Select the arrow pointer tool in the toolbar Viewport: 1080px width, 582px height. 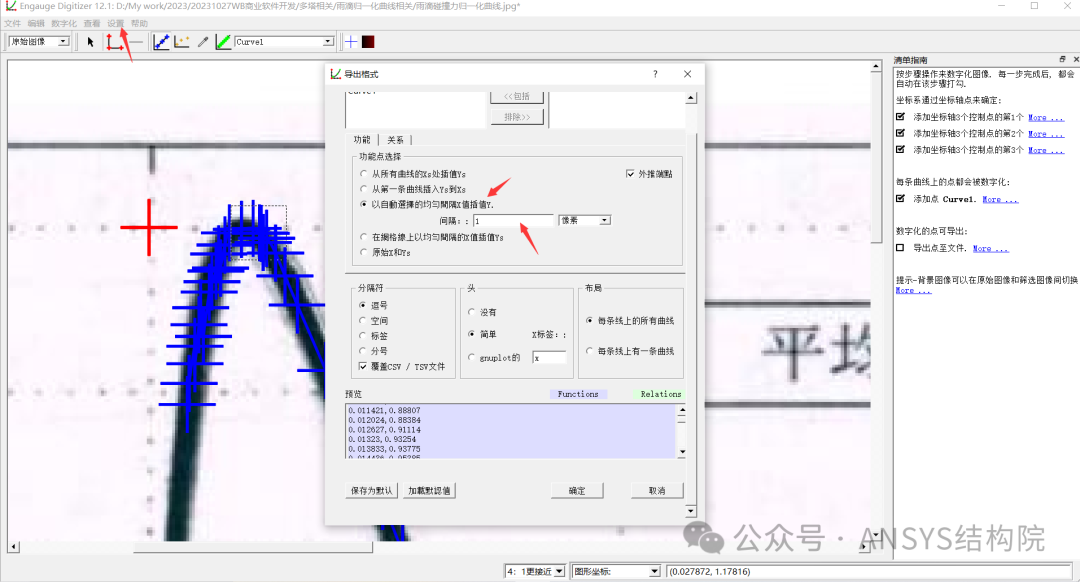click(90, 42)
